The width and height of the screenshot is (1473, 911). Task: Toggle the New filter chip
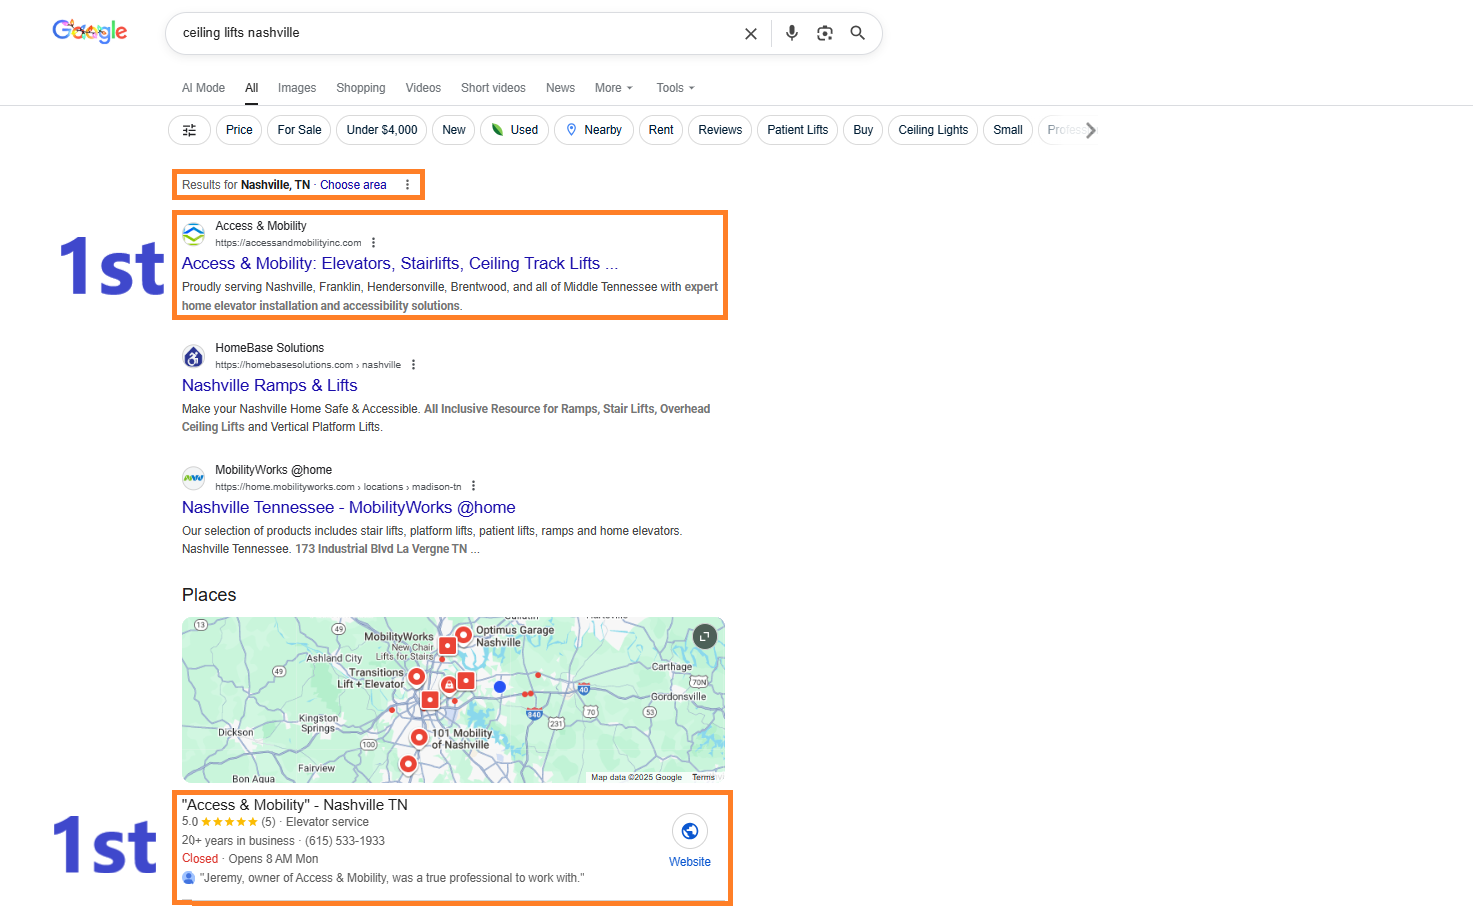tap(454, 130)
